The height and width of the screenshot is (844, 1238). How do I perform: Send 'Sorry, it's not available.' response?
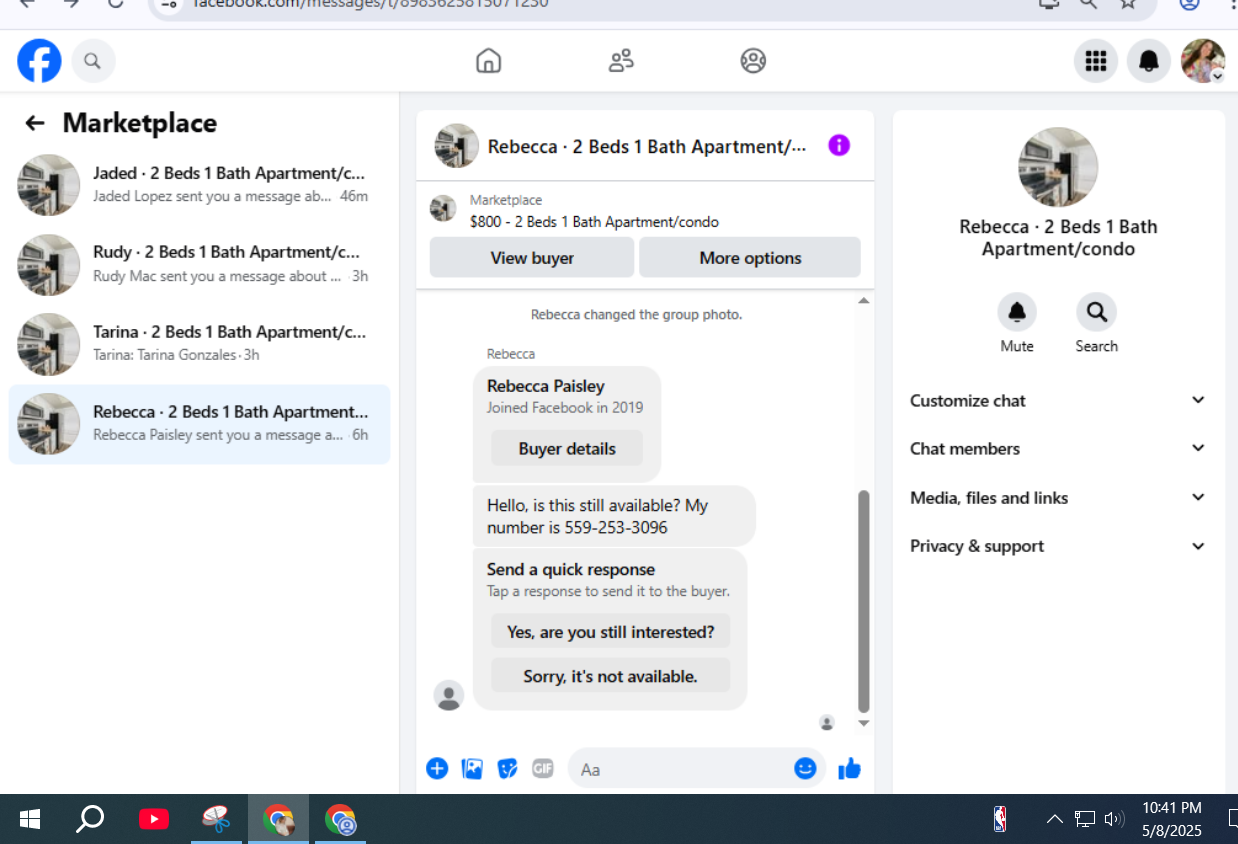(x=610, y=675)
